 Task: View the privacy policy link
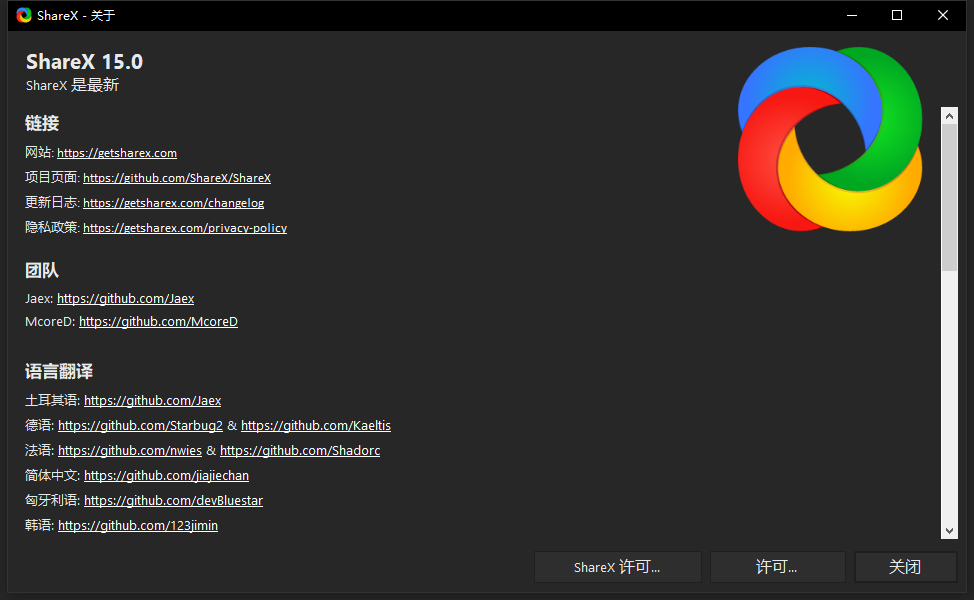185,227
